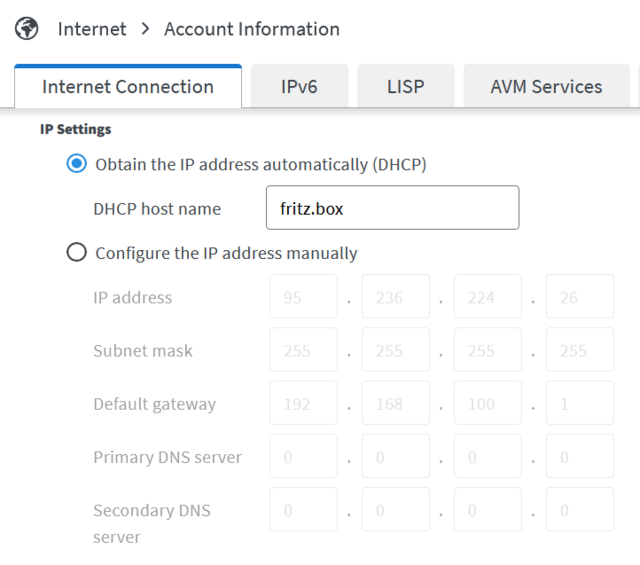Click the first IP address octet field

pos(303,297)
